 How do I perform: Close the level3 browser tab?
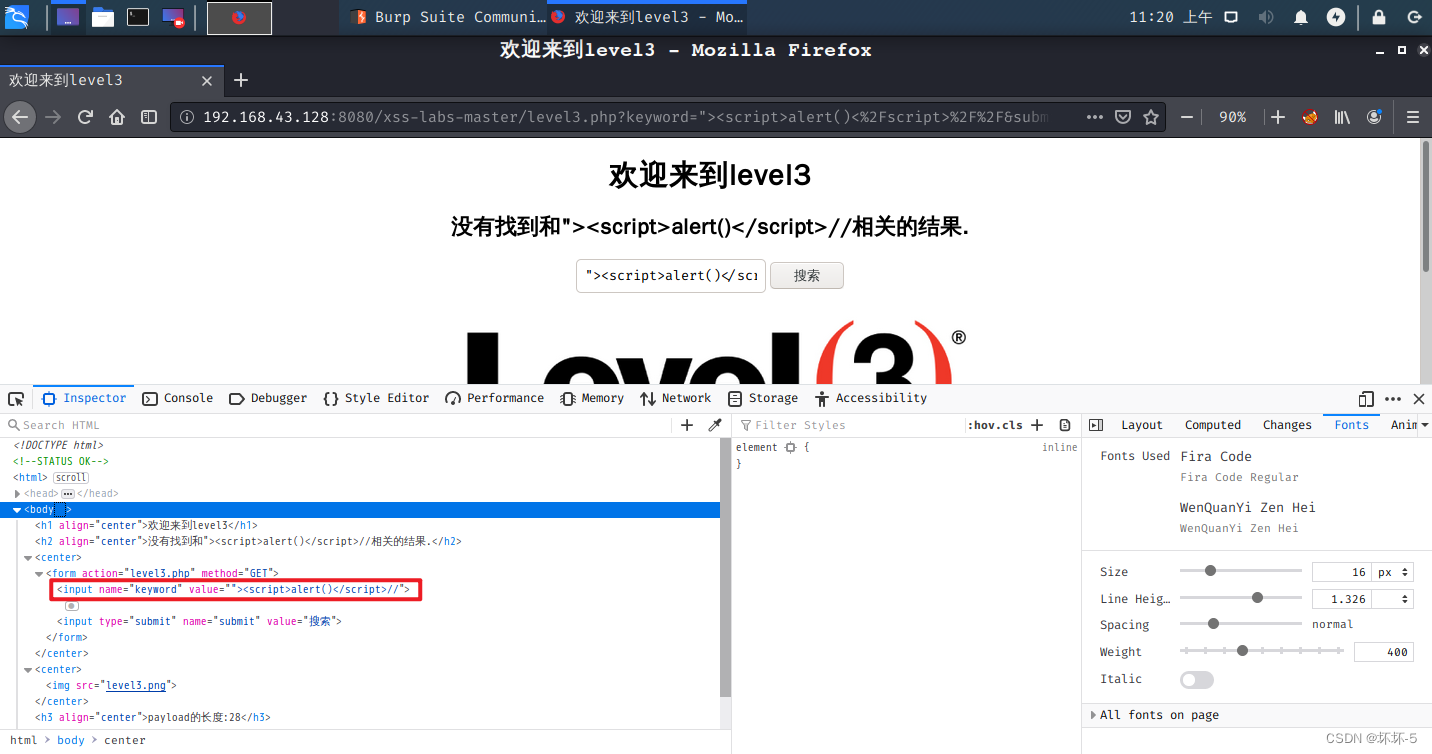coord(207,81)
